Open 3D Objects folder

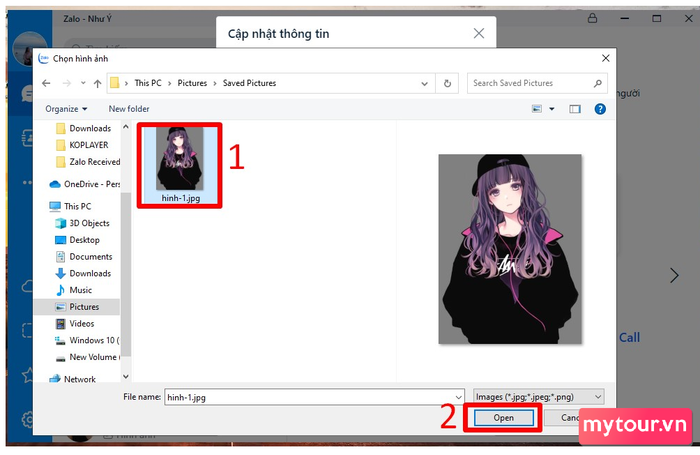[82, 223]
